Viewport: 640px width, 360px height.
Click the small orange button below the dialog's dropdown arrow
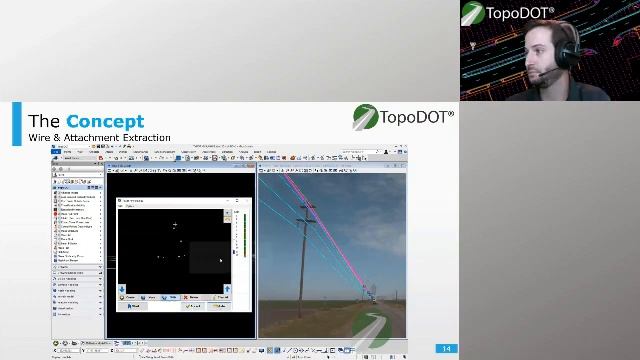click(227, 219)
